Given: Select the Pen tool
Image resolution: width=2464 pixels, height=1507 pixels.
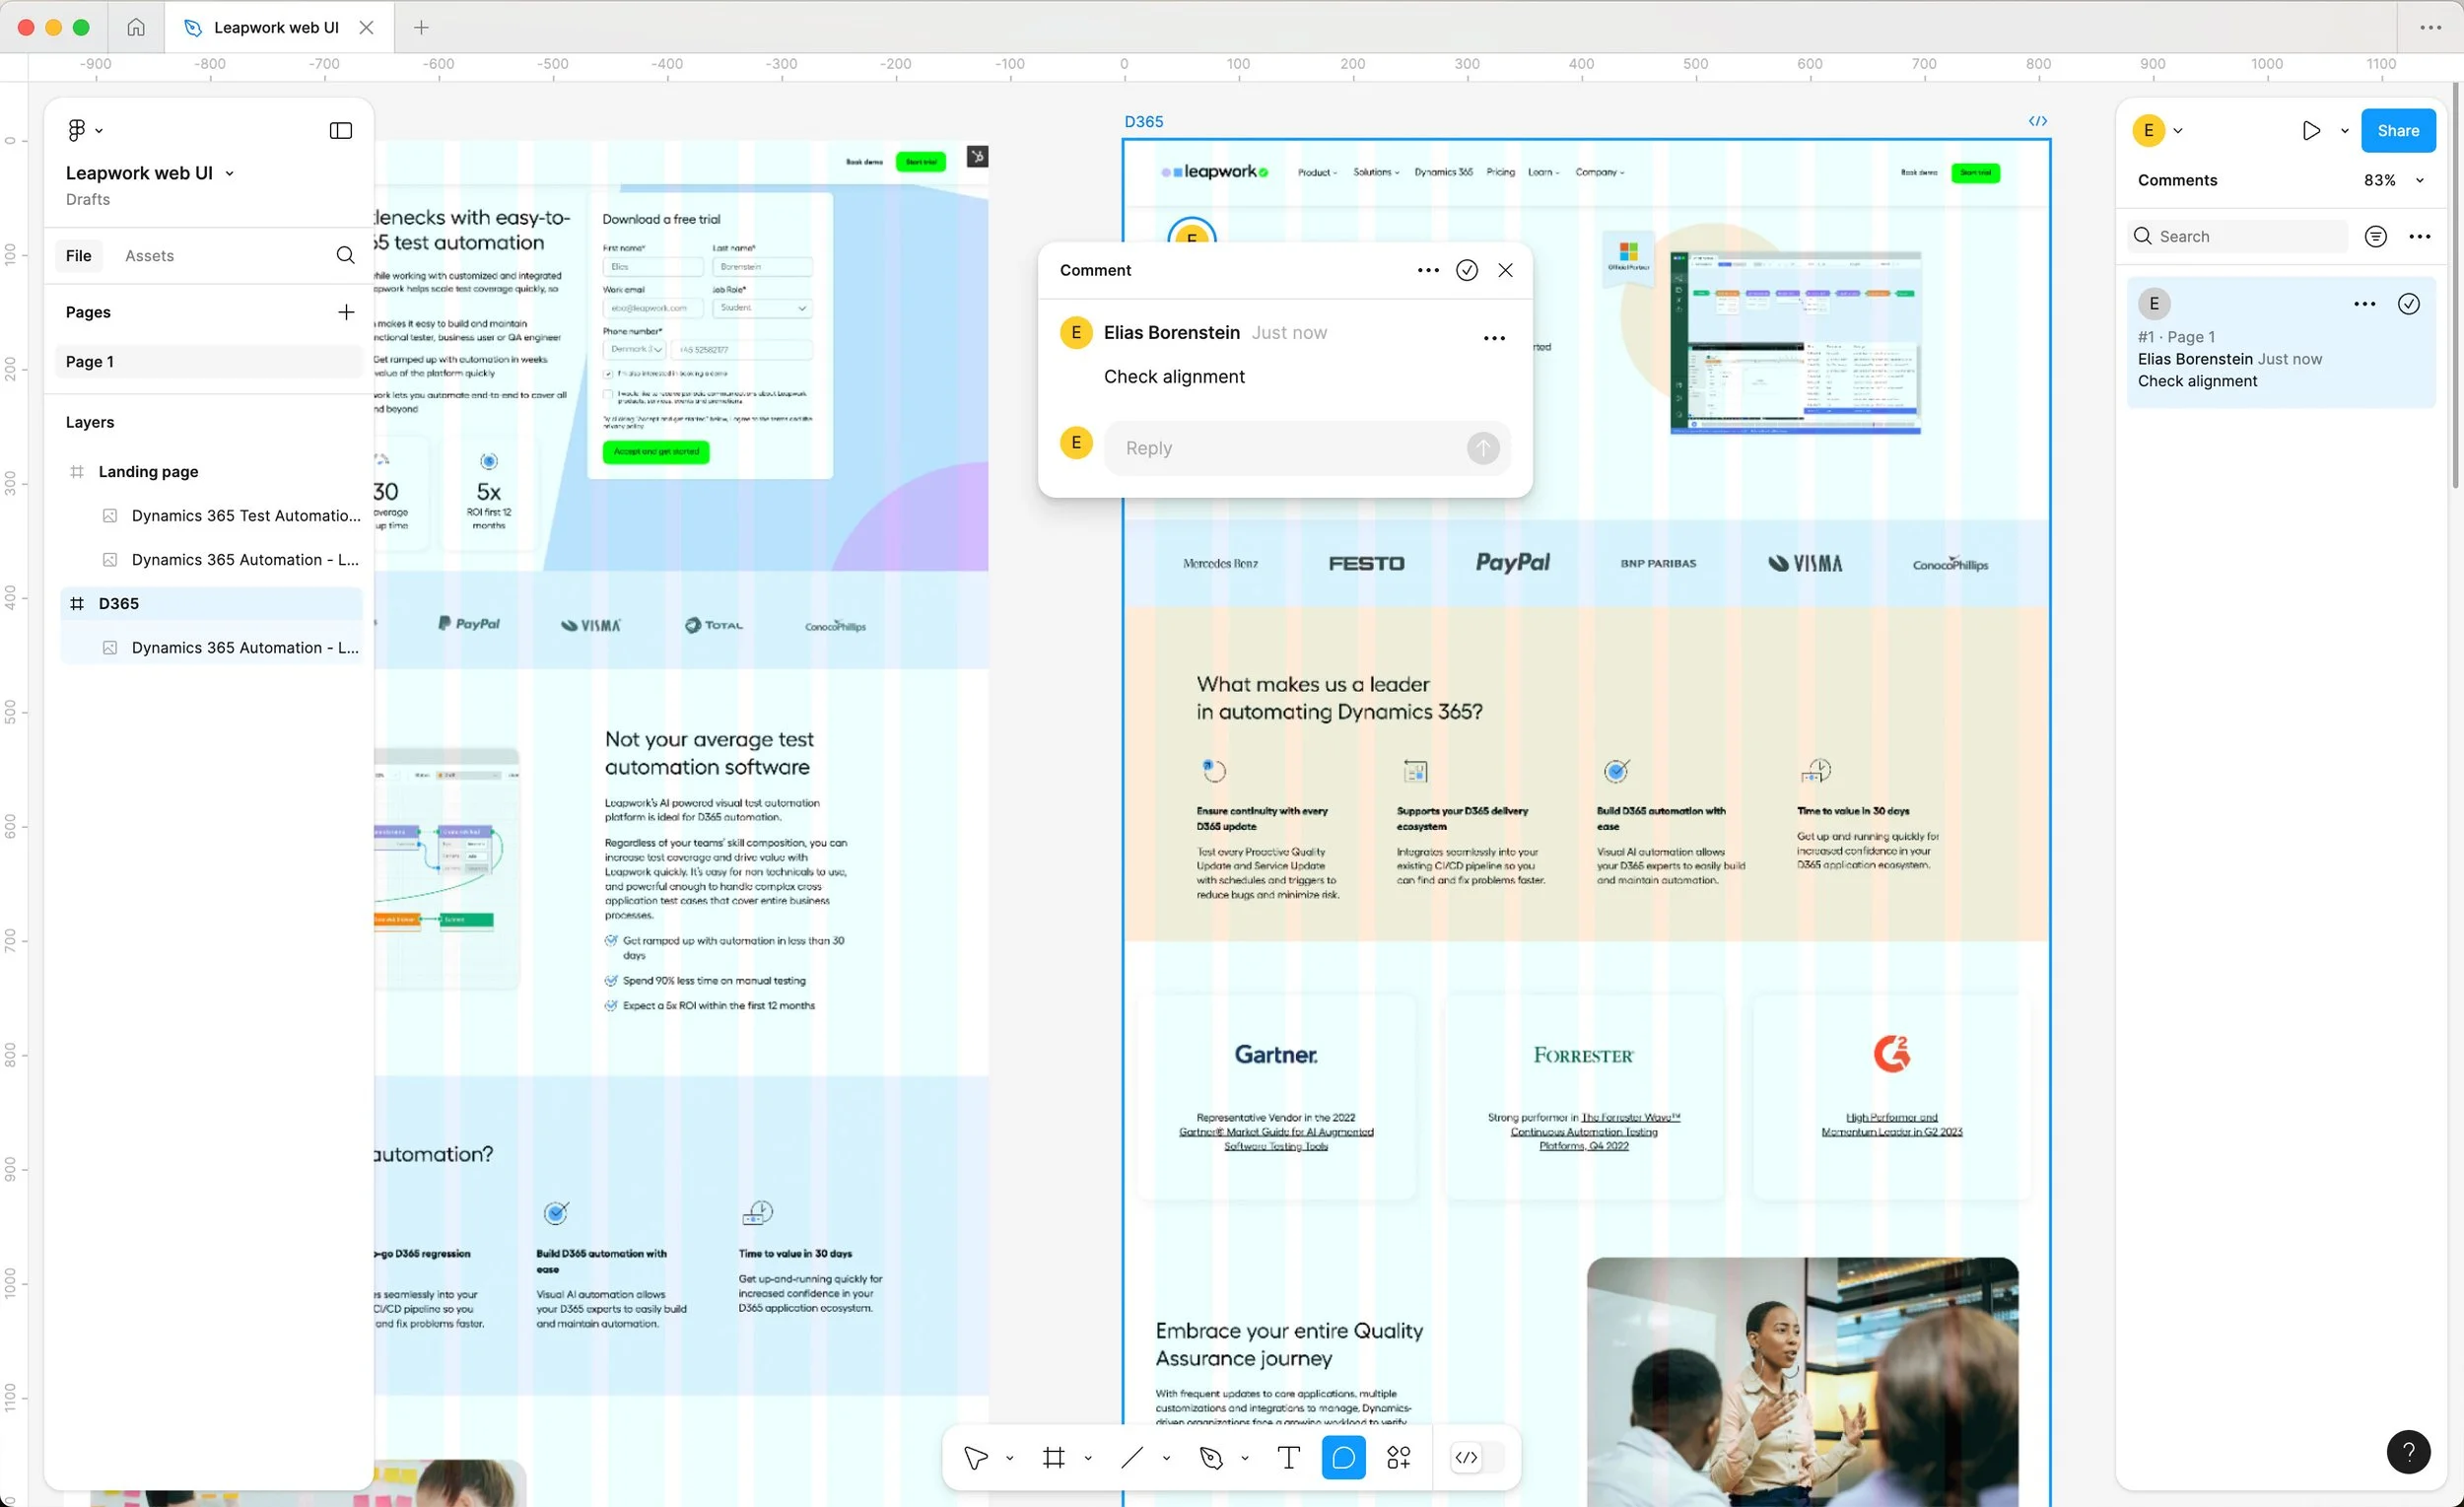Looking at the screenshot, I should tap(1211, 1458).
